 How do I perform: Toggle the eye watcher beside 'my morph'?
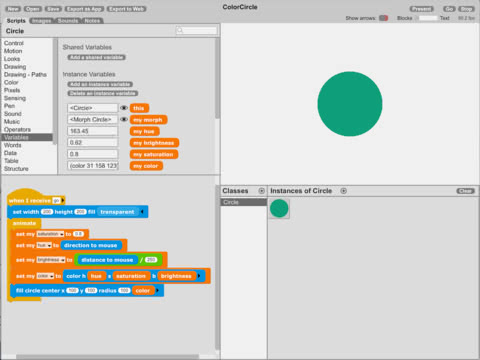[124, 119]
